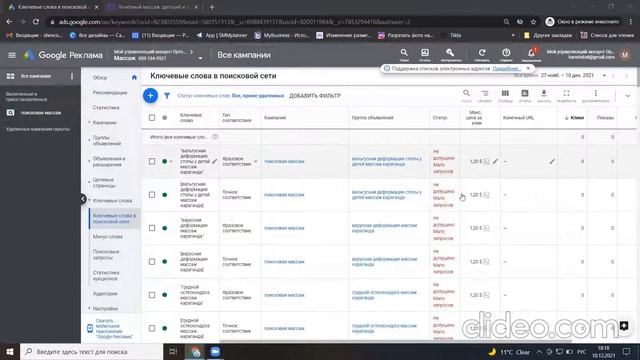Click the horizontal table scrollbar
The height and width of the screenshot is (360, 640).
[395, 341]
